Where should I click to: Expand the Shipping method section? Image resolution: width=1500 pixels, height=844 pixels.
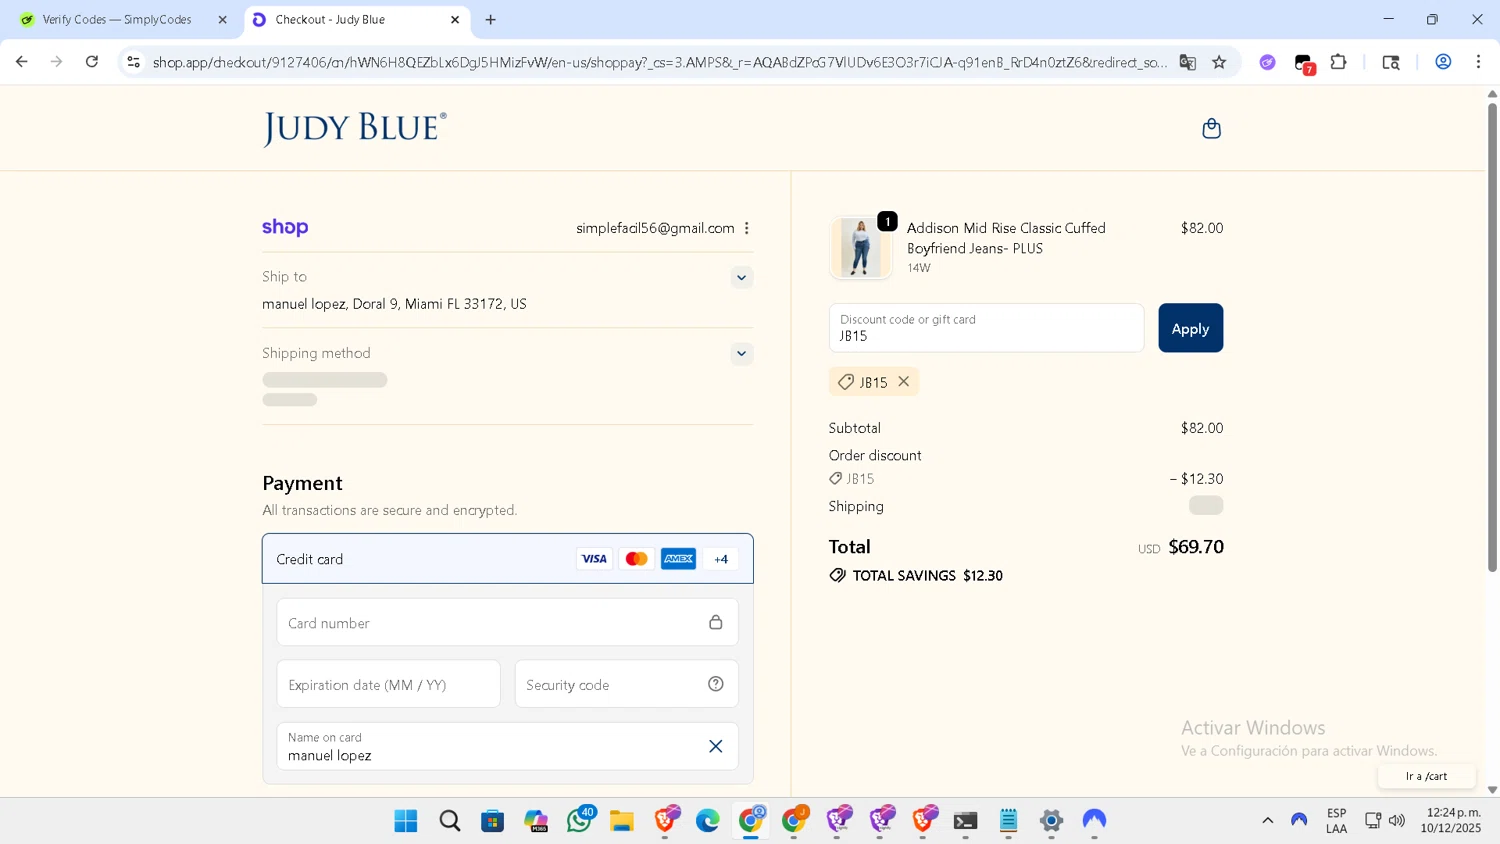pyautogui.click(x=741, y=354)
